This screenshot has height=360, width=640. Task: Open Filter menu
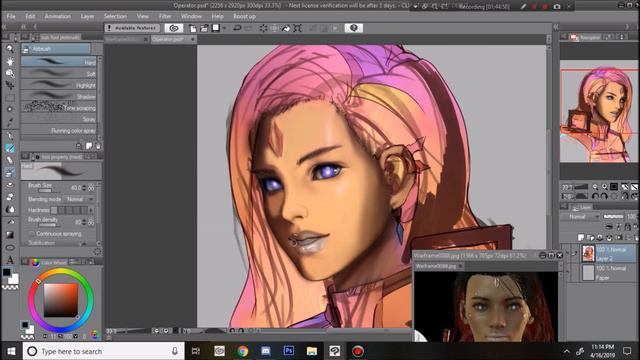[165, 16]
